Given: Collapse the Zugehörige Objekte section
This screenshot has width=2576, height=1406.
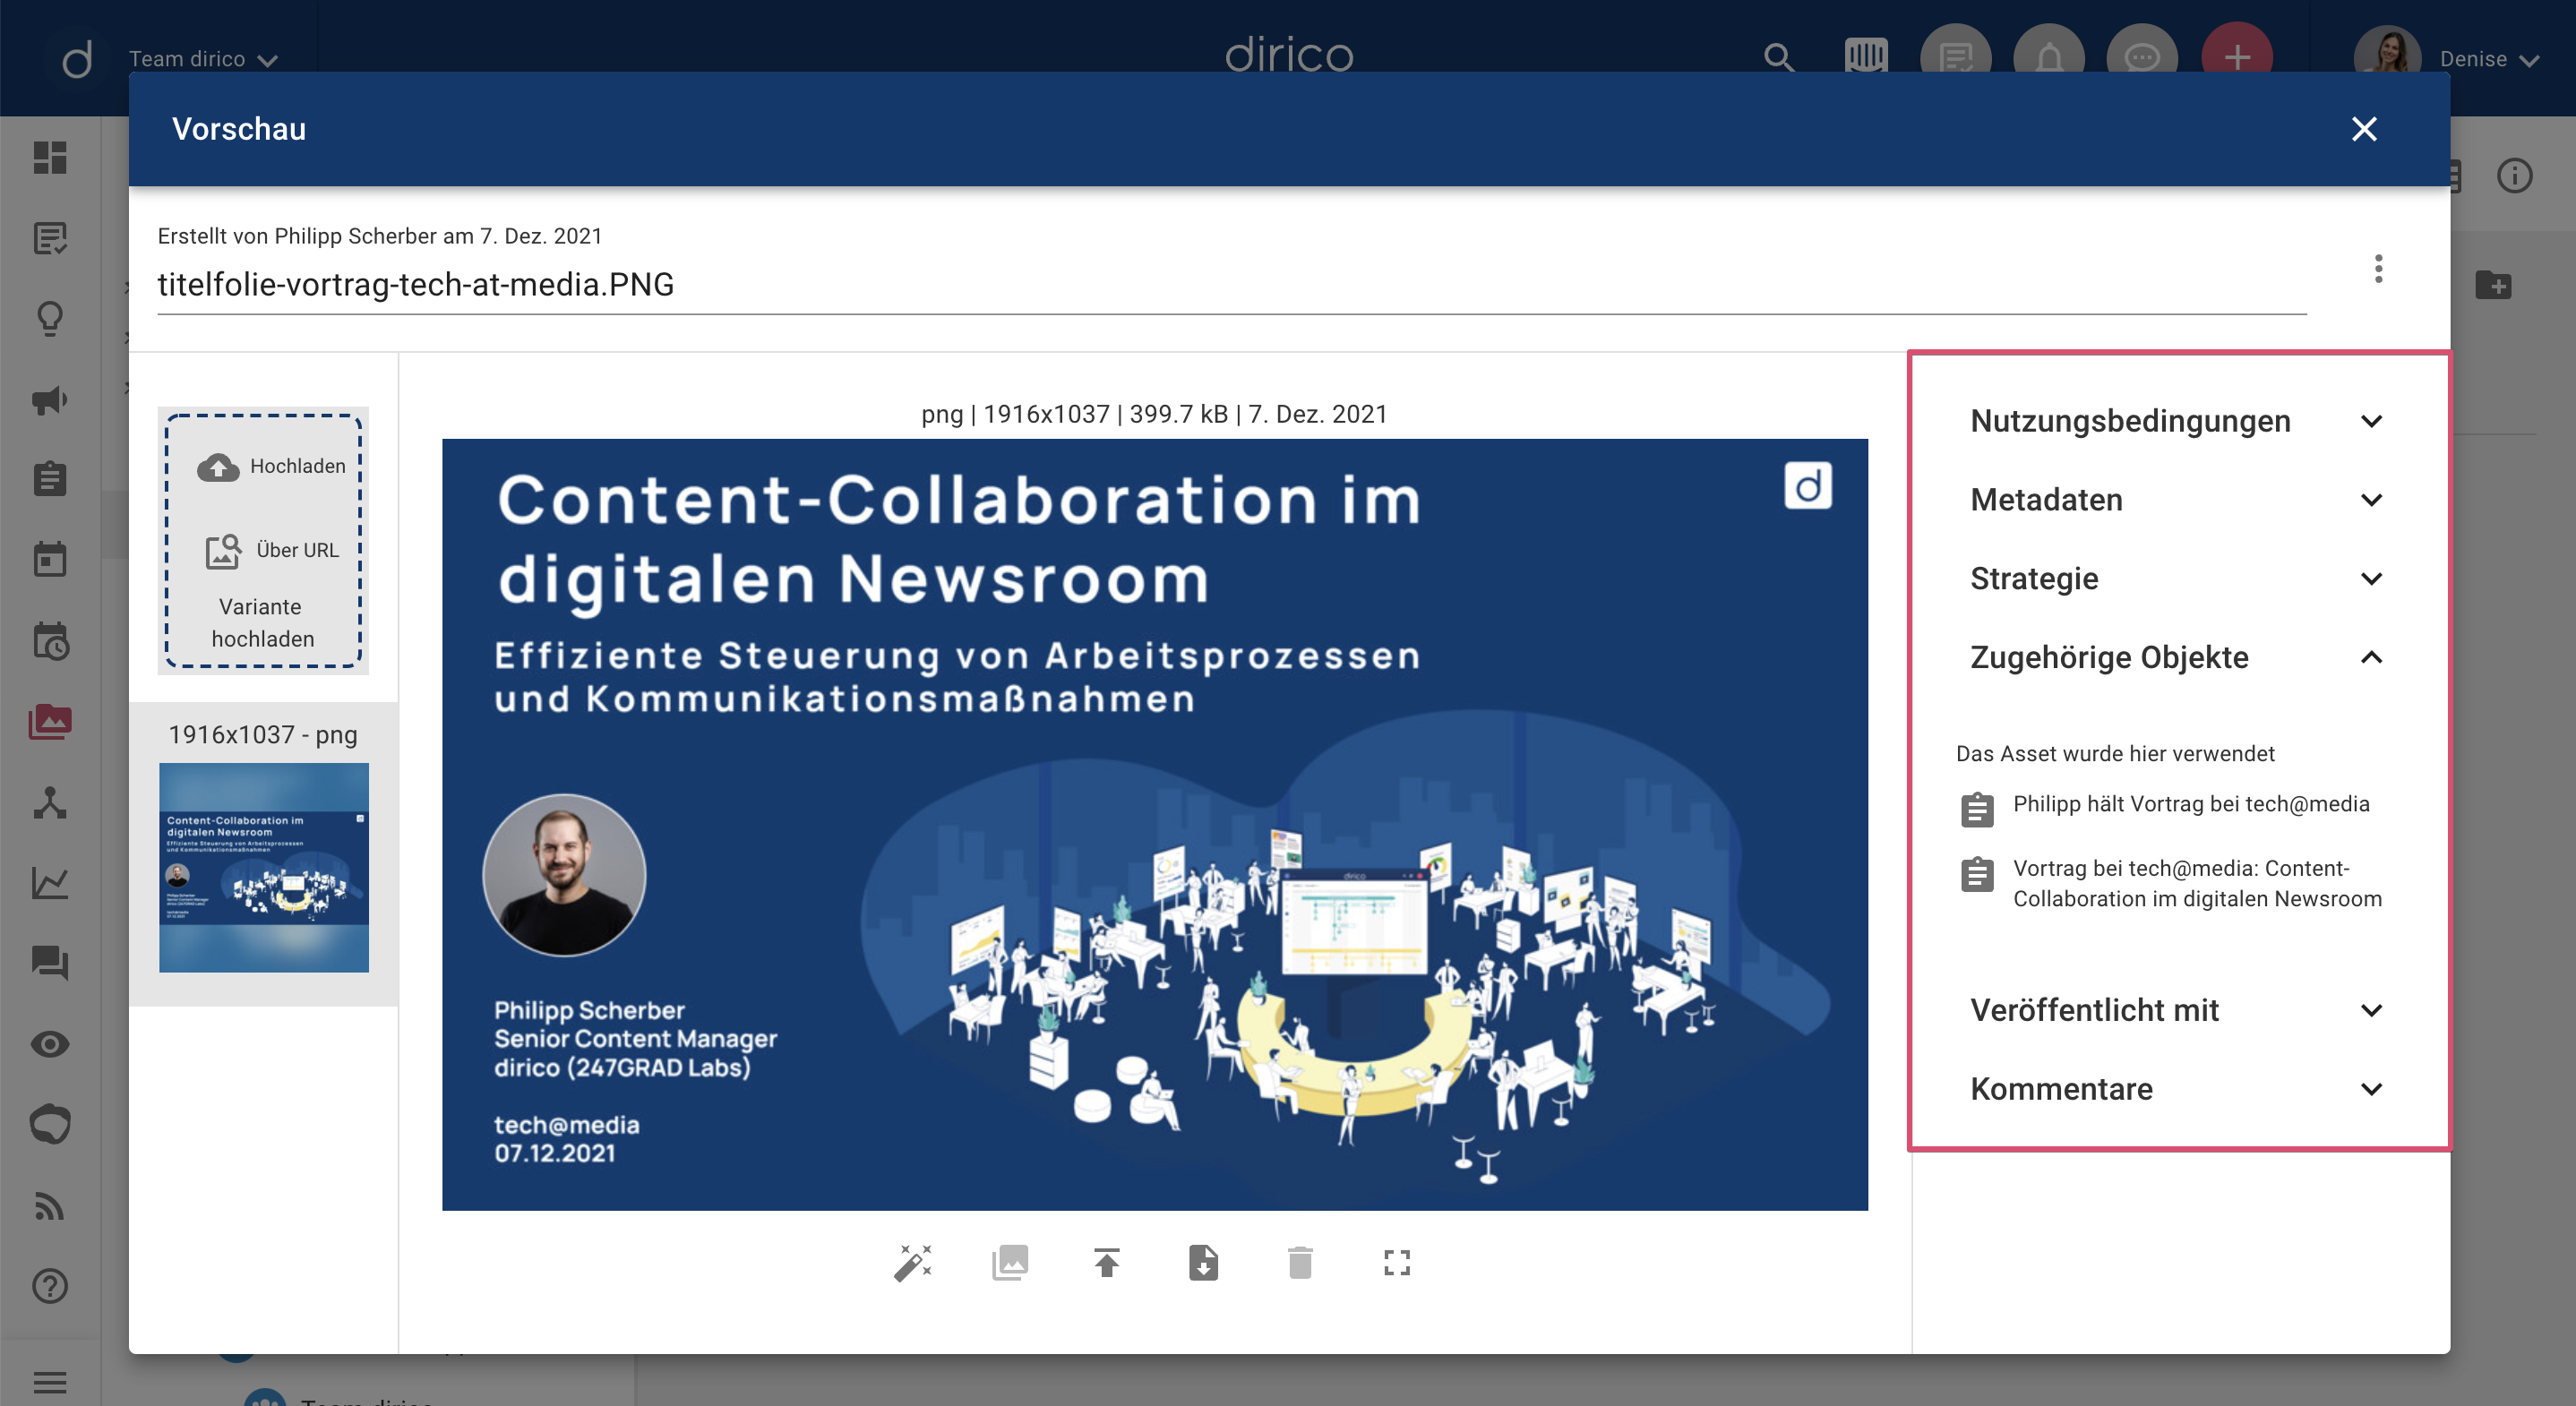Looking at the screenshot, I should click(x=2179, y=657).
